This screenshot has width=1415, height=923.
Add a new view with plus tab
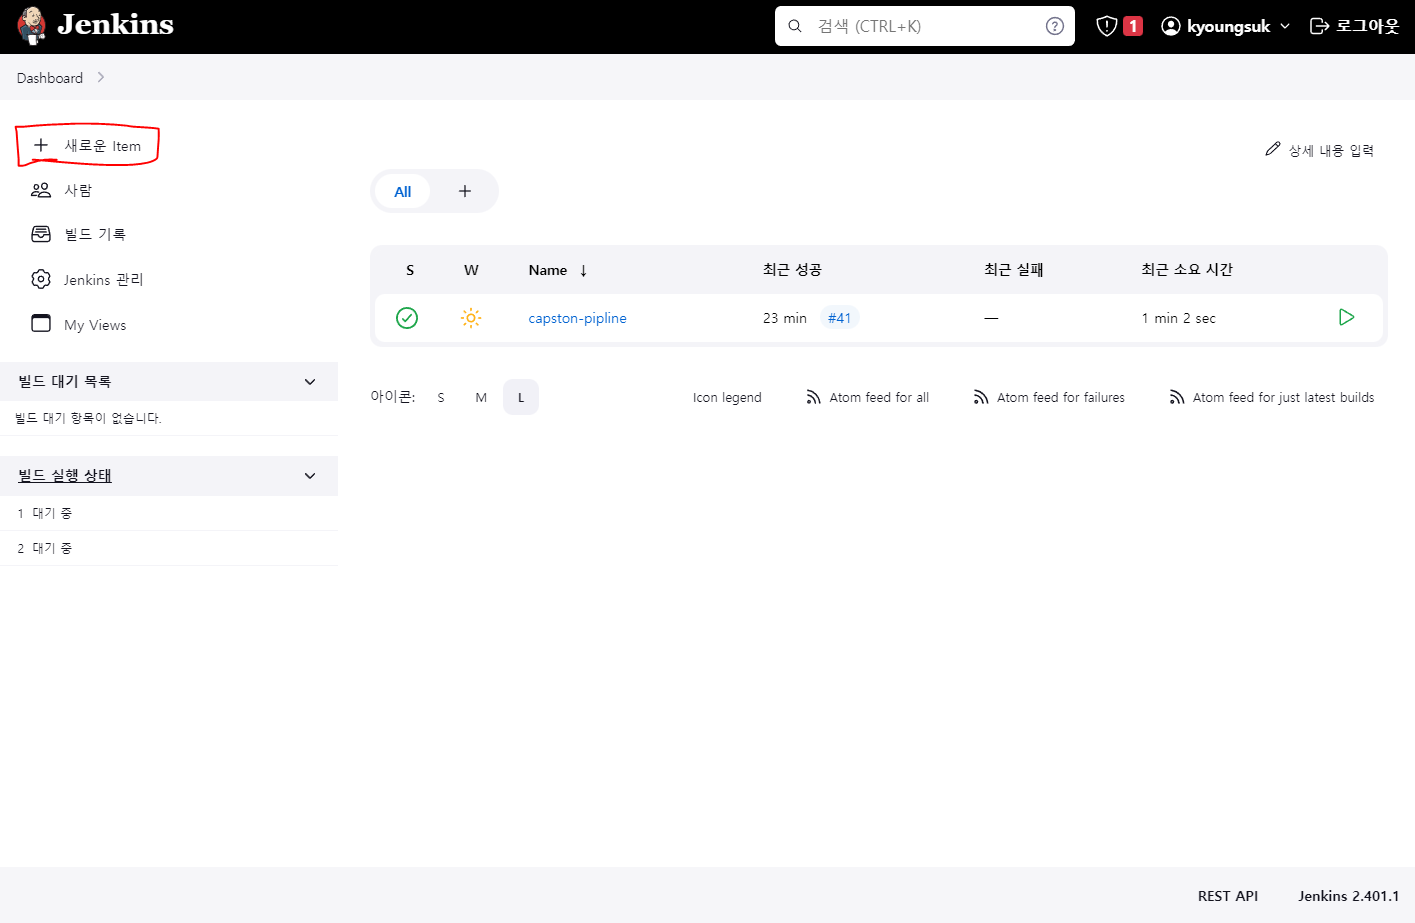click(465, 191)
